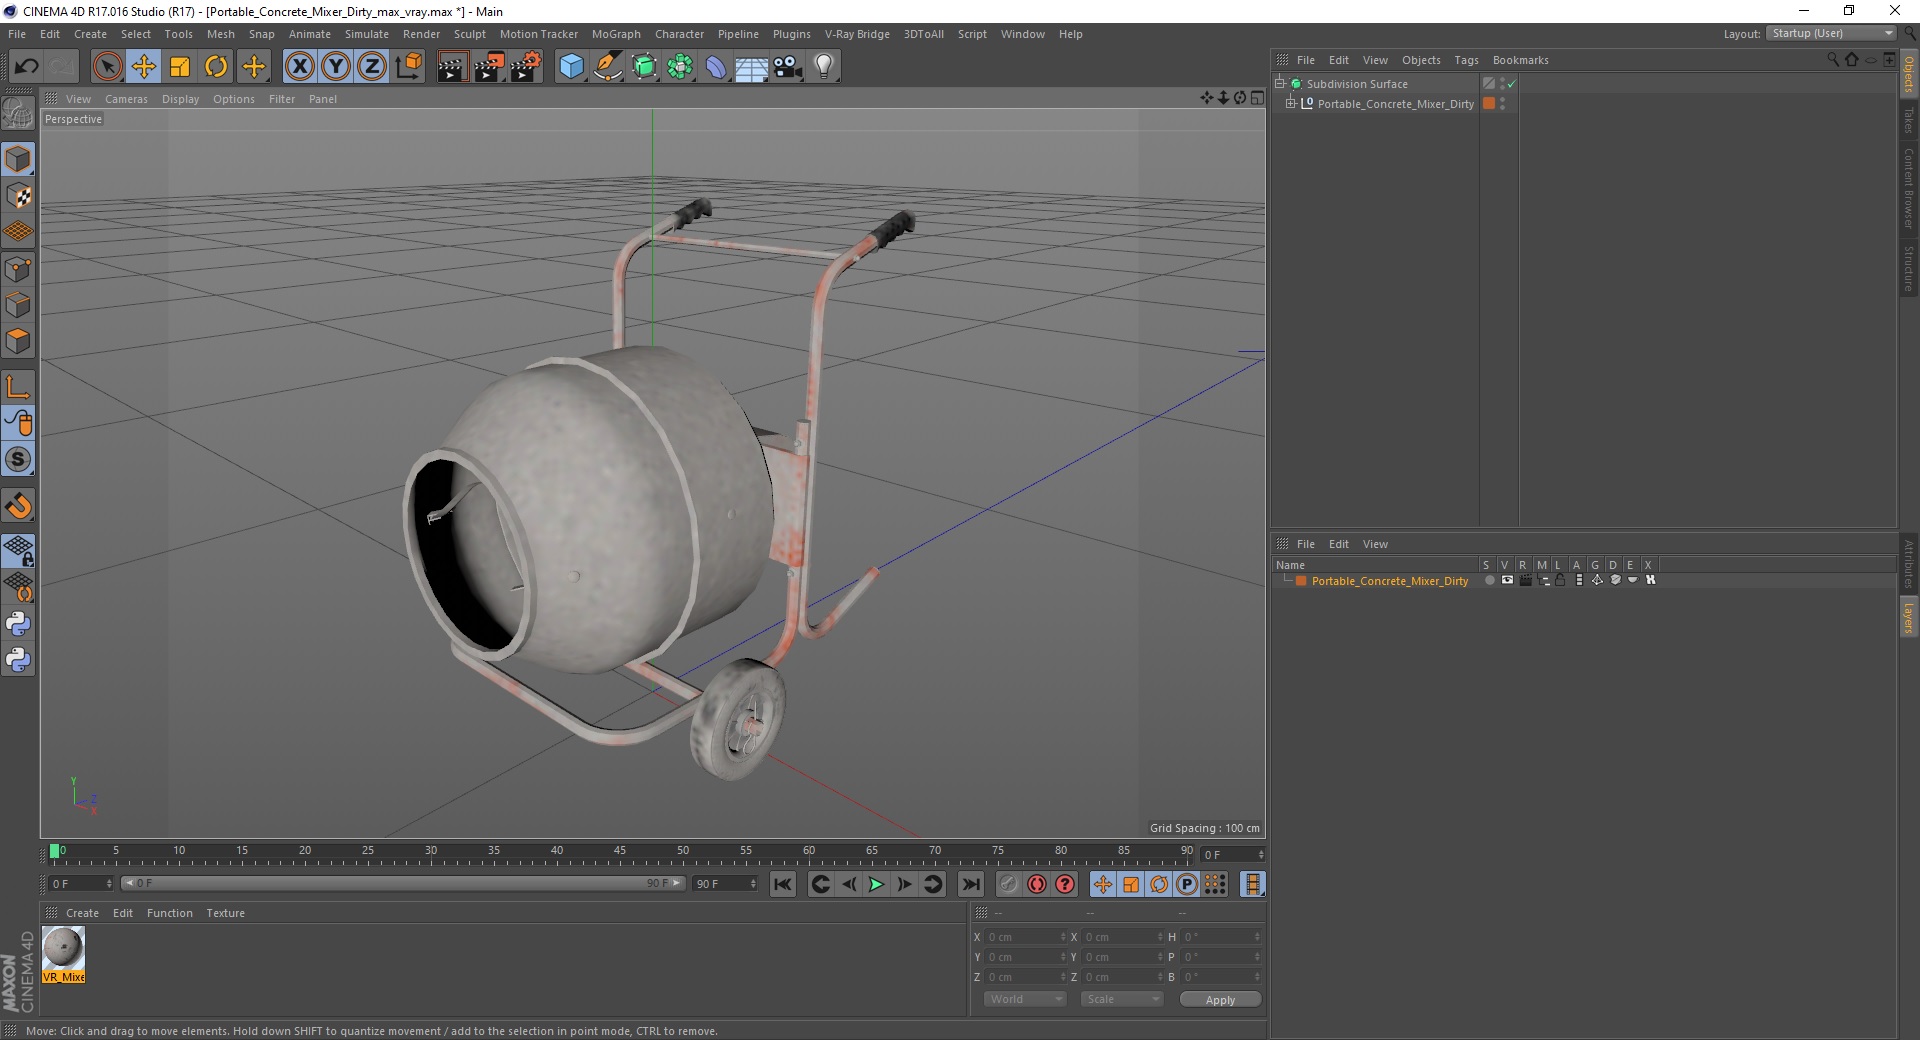Expand the Portable_Concrete_Mixer_Dirty object tree
The width and height of the screenshot is (1920, 1040).
(1291, 103)
